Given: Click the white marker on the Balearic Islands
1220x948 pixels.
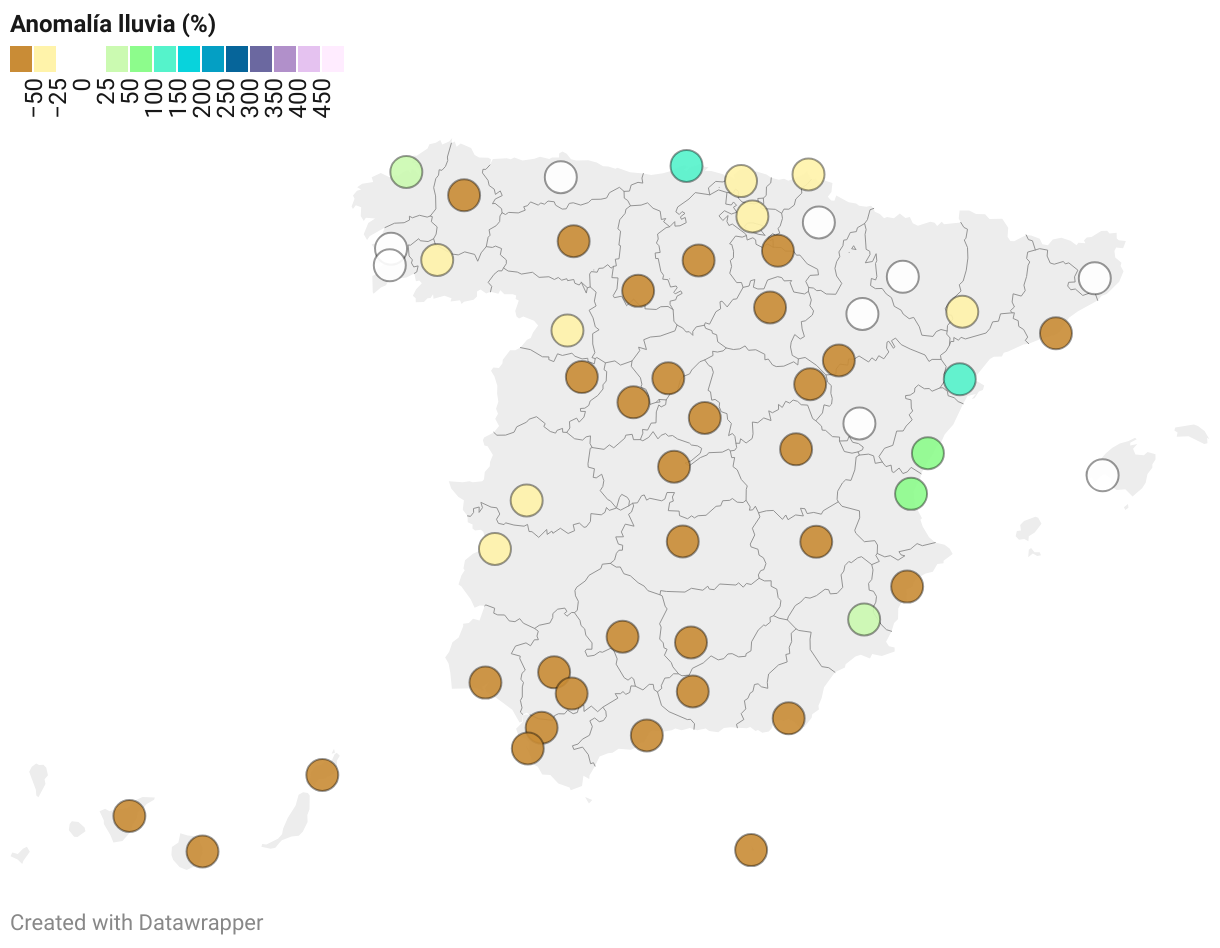Looking at the screenshot, I should click(1102, 475).
